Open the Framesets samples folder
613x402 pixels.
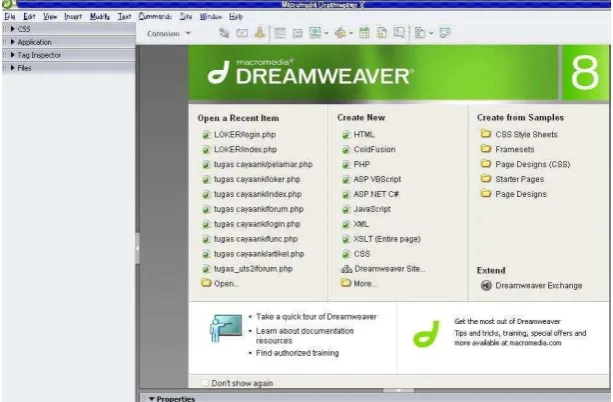point(514,149)
